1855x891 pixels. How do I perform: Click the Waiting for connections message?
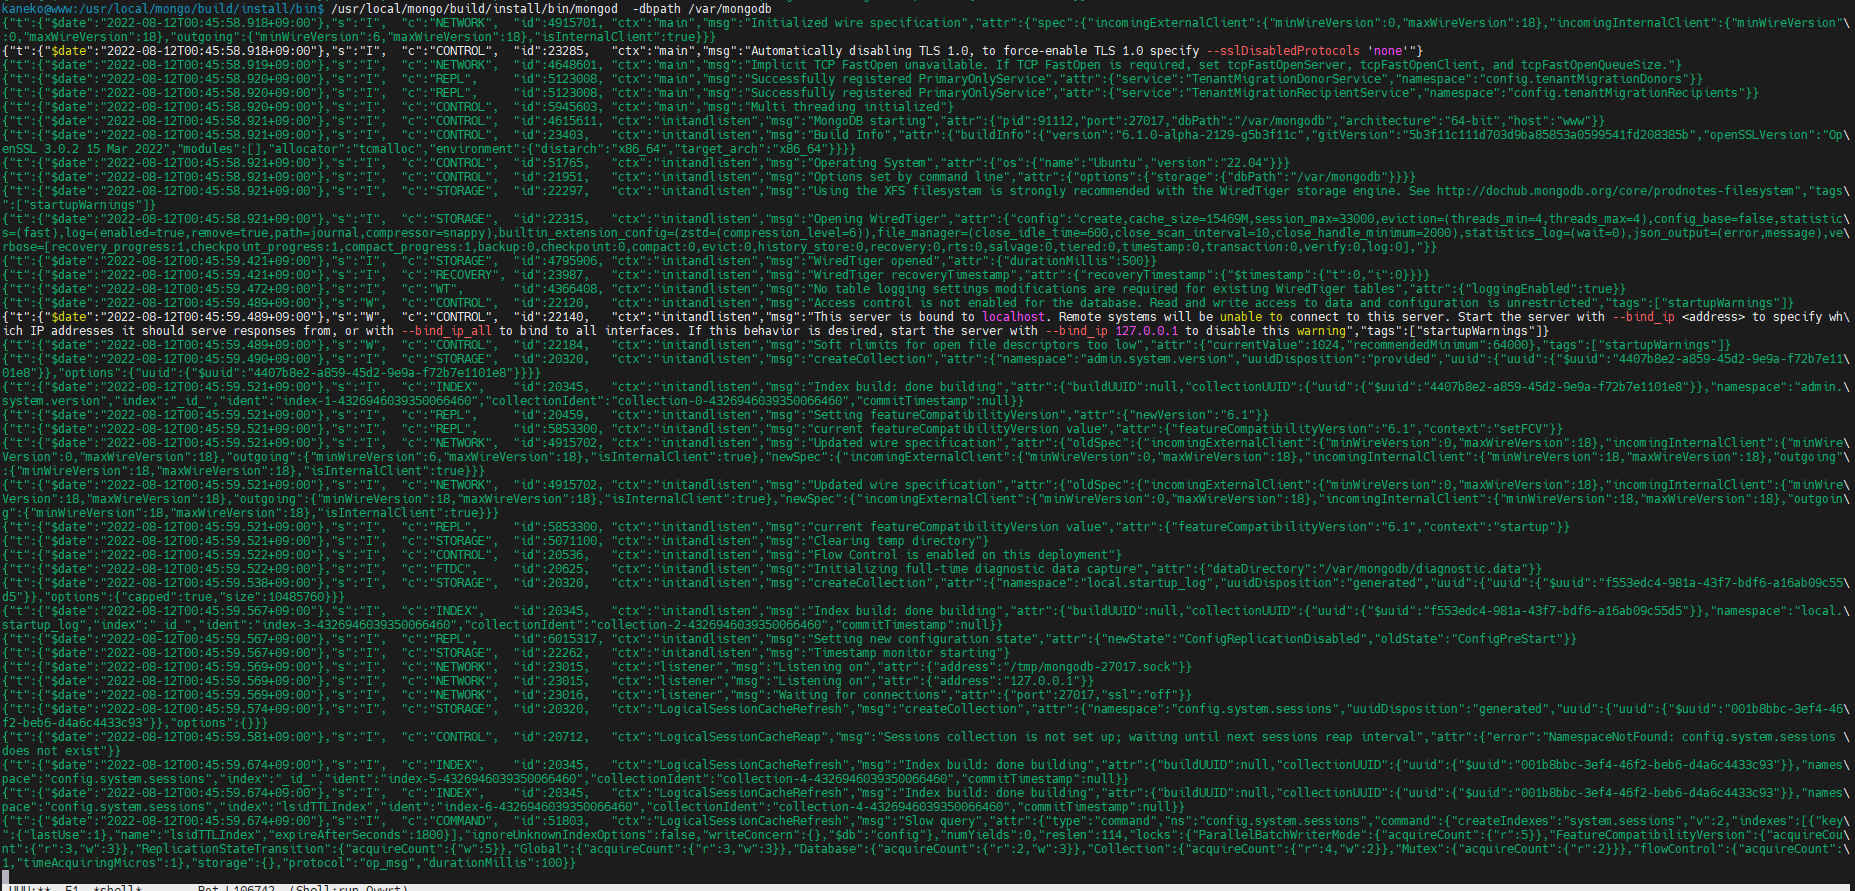(x=860, y=695)
